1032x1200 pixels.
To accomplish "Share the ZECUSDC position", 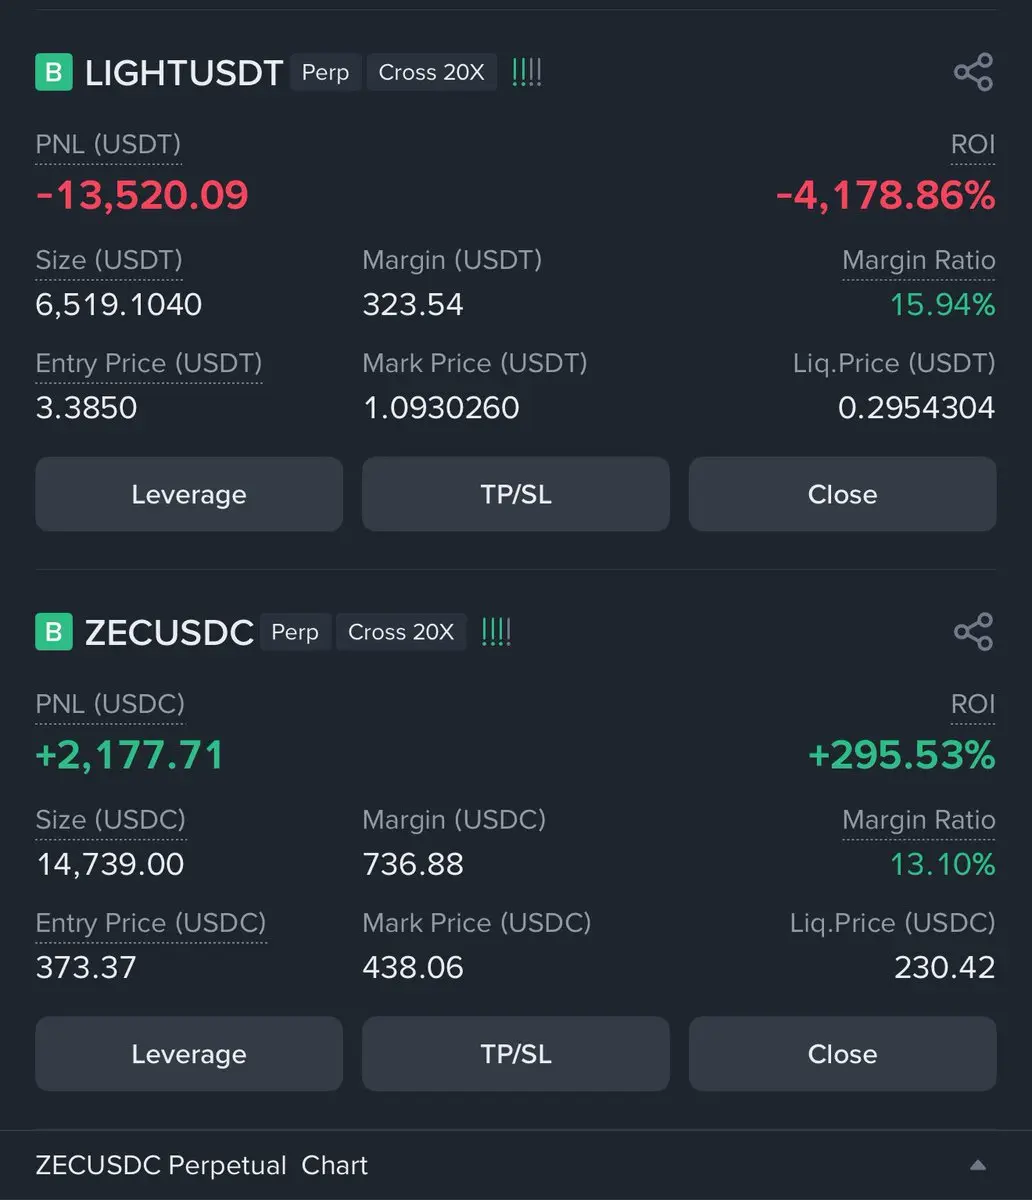I will coord(973,632).
